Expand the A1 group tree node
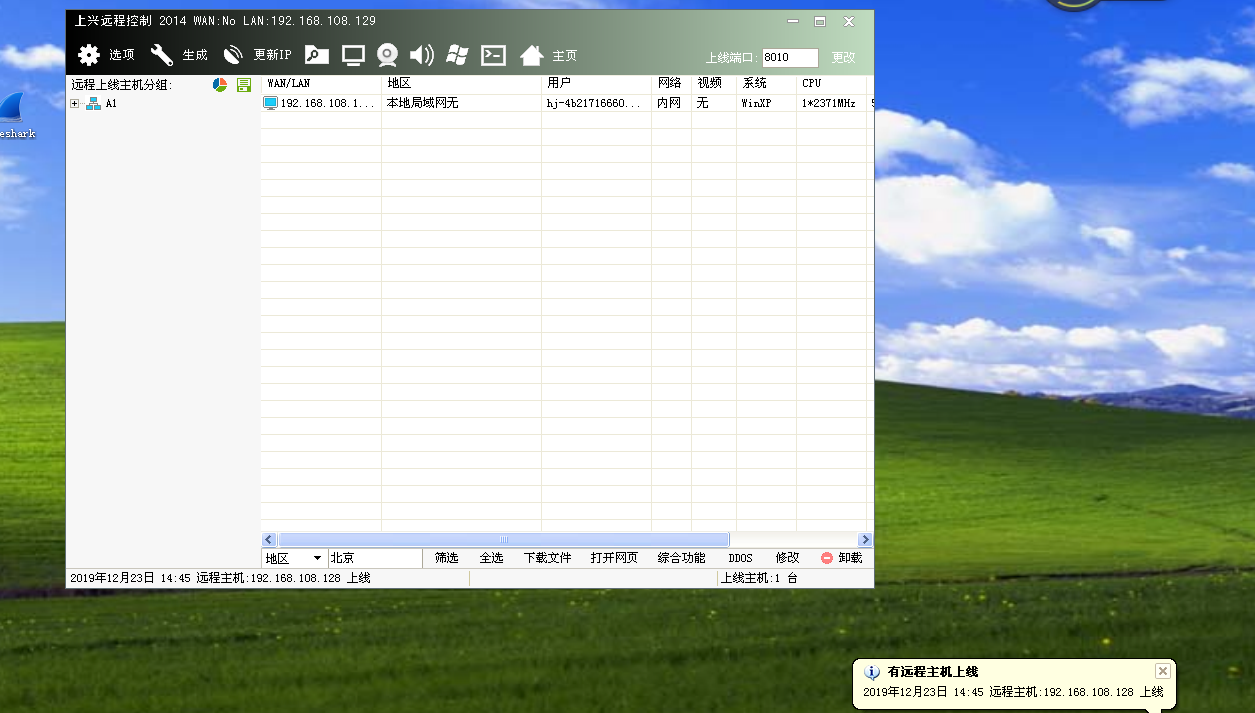Viewport: 1255px width, 713px height. pos(75,103)
